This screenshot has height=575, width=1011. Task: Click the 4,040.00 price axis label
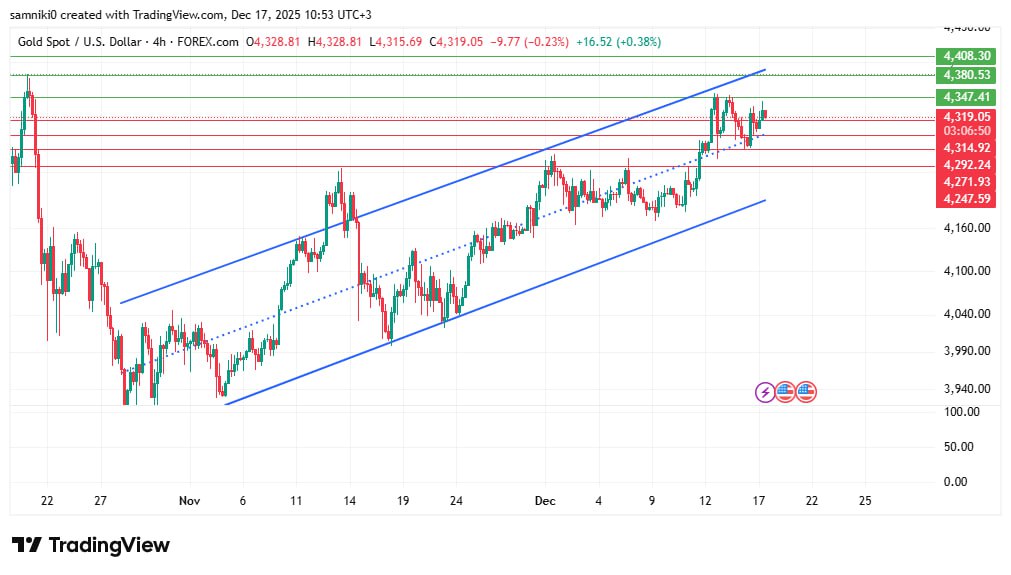click(x=967, y=314)
